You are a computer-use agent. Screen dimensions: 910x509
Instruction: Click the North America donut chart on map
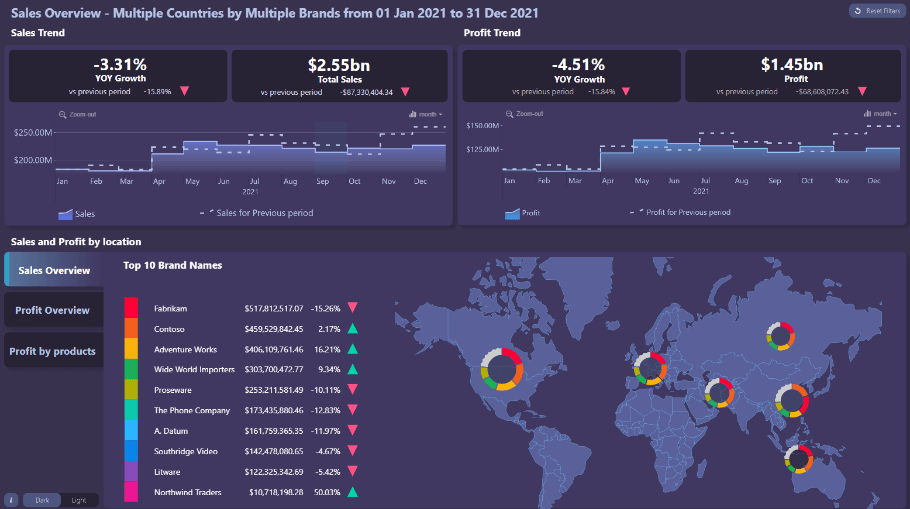coord(500,368)
